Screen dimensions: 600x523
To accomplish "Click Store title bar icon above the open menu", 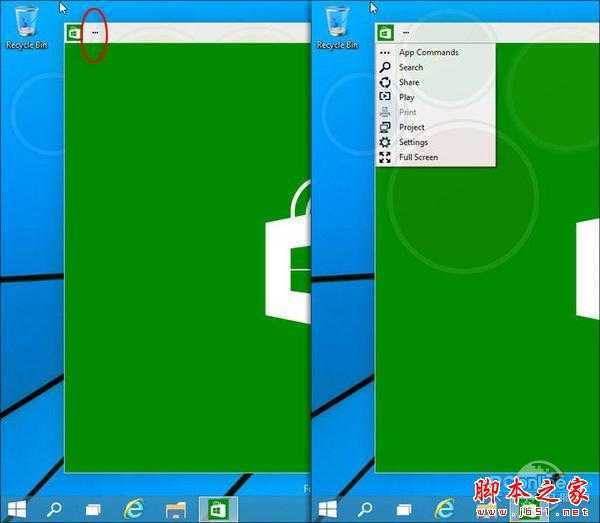I will pyautogui.click(x=385, y=33).
